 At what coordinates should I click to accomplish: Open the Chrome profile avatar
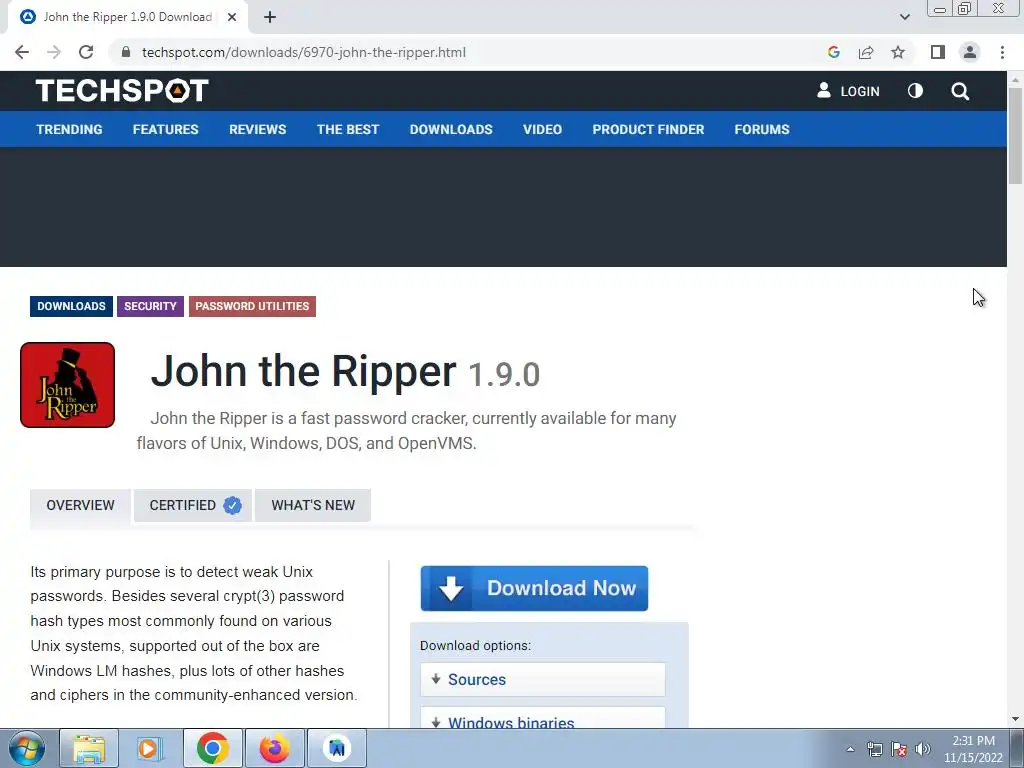click(x=970, y=52)
